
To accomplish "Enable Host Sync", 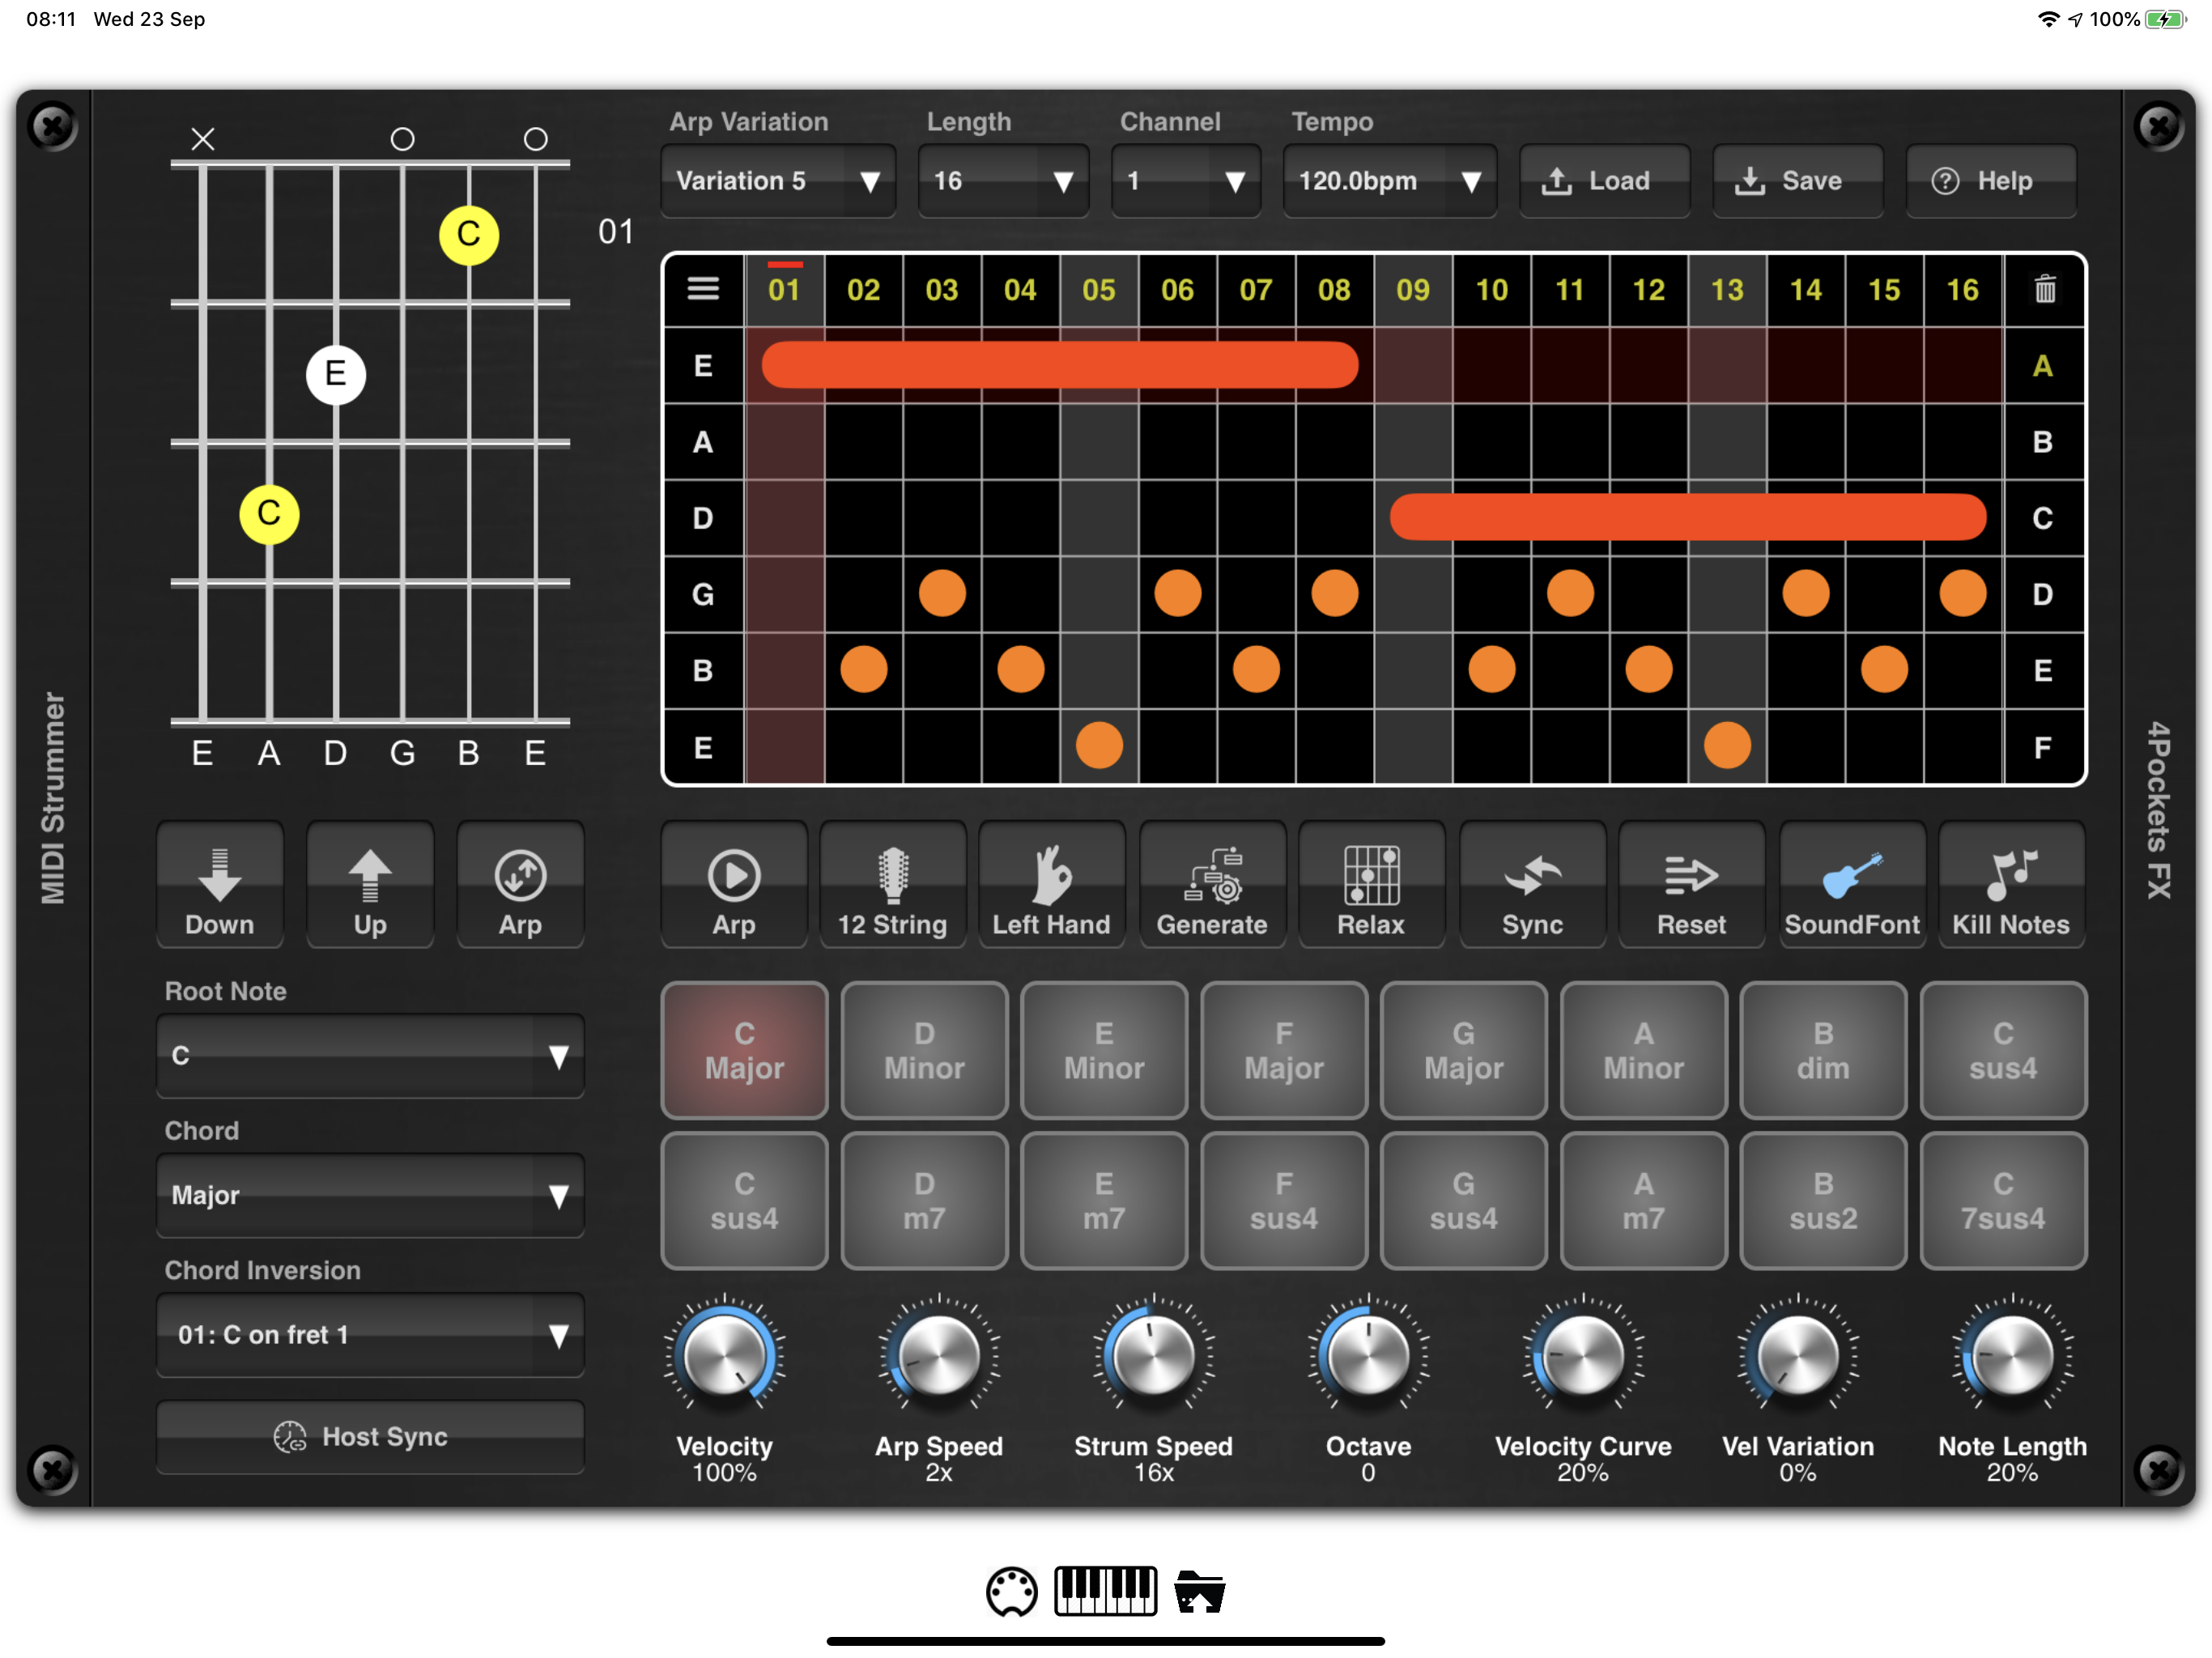I will click(x=370, y=1436).
